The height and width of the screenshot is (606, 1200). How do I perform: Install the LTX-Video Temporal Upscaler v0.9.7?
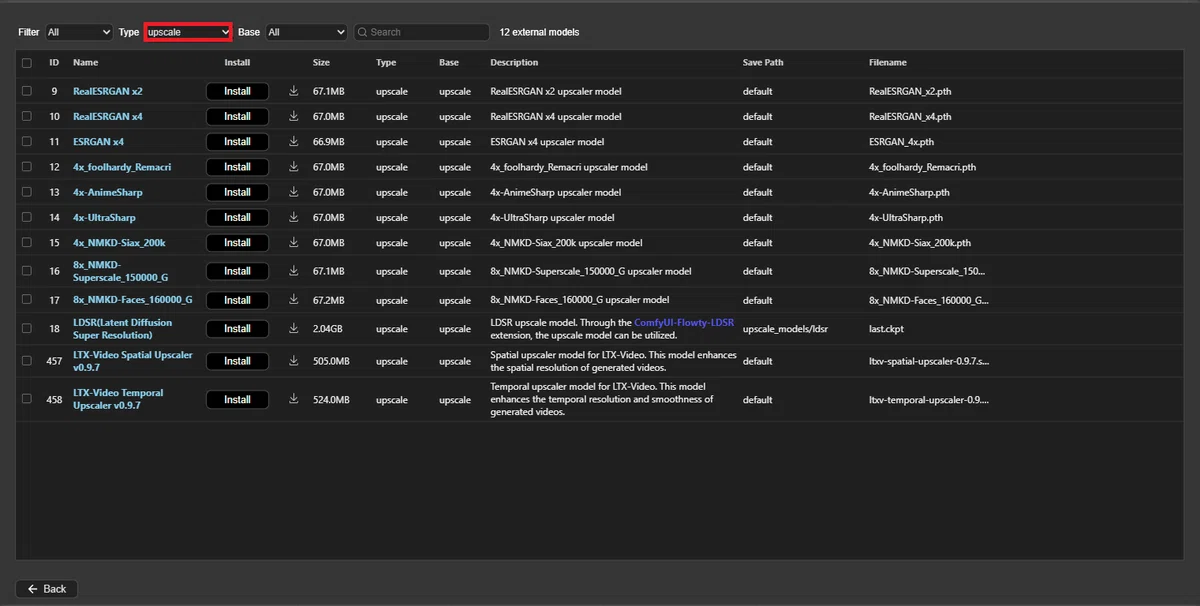coord(237,399)
